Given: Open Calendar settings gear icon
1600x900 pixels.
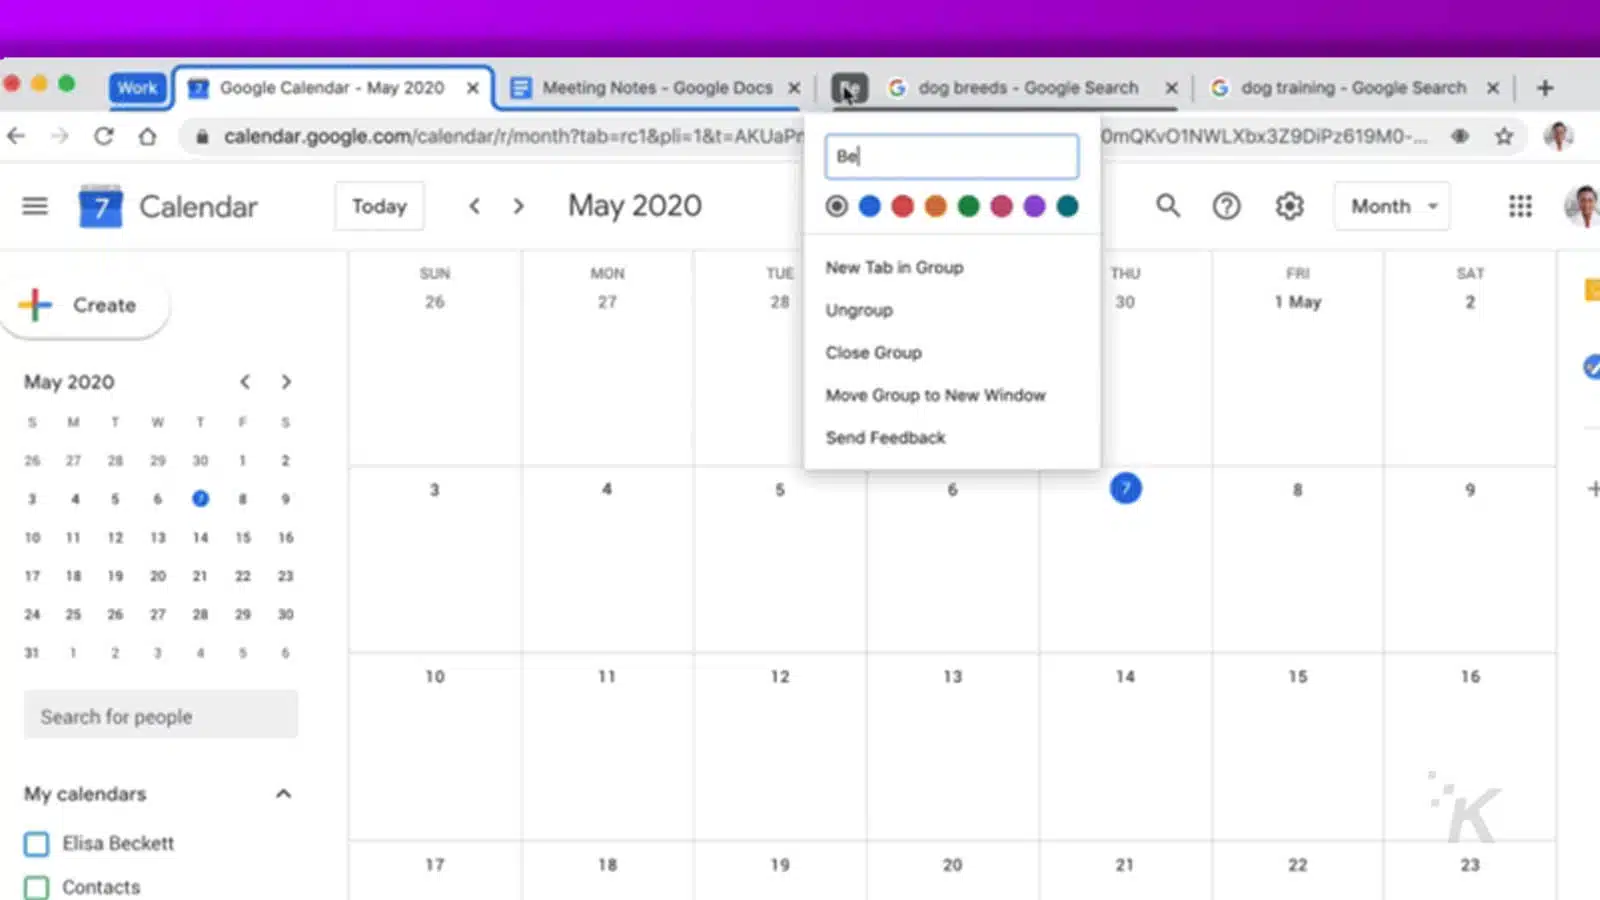Looking at the screenshot, I should [1289, 206].
